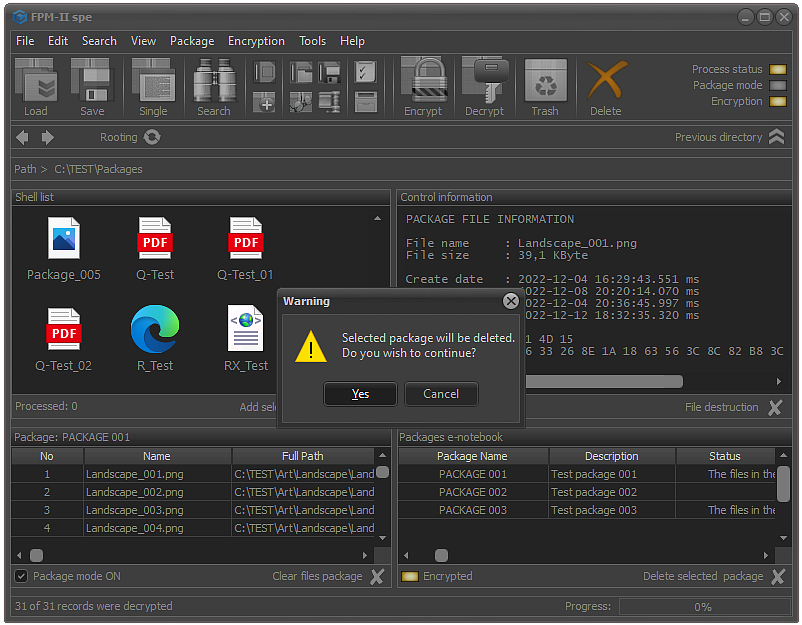Image resolution: width=802 pixels, height=625 pixels.
Task: Select the Package_005 image file
Action: [x=63, y=249]
